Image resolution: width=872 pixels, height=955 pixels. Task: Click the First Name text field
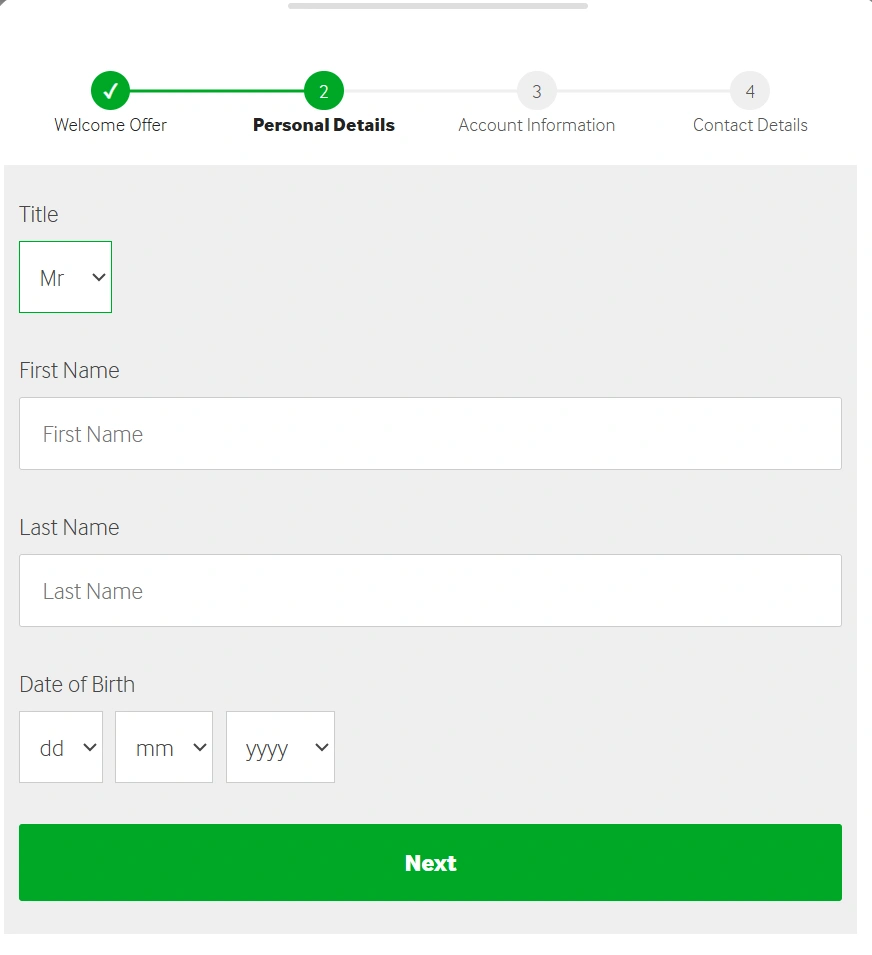(x=430, y=433)
